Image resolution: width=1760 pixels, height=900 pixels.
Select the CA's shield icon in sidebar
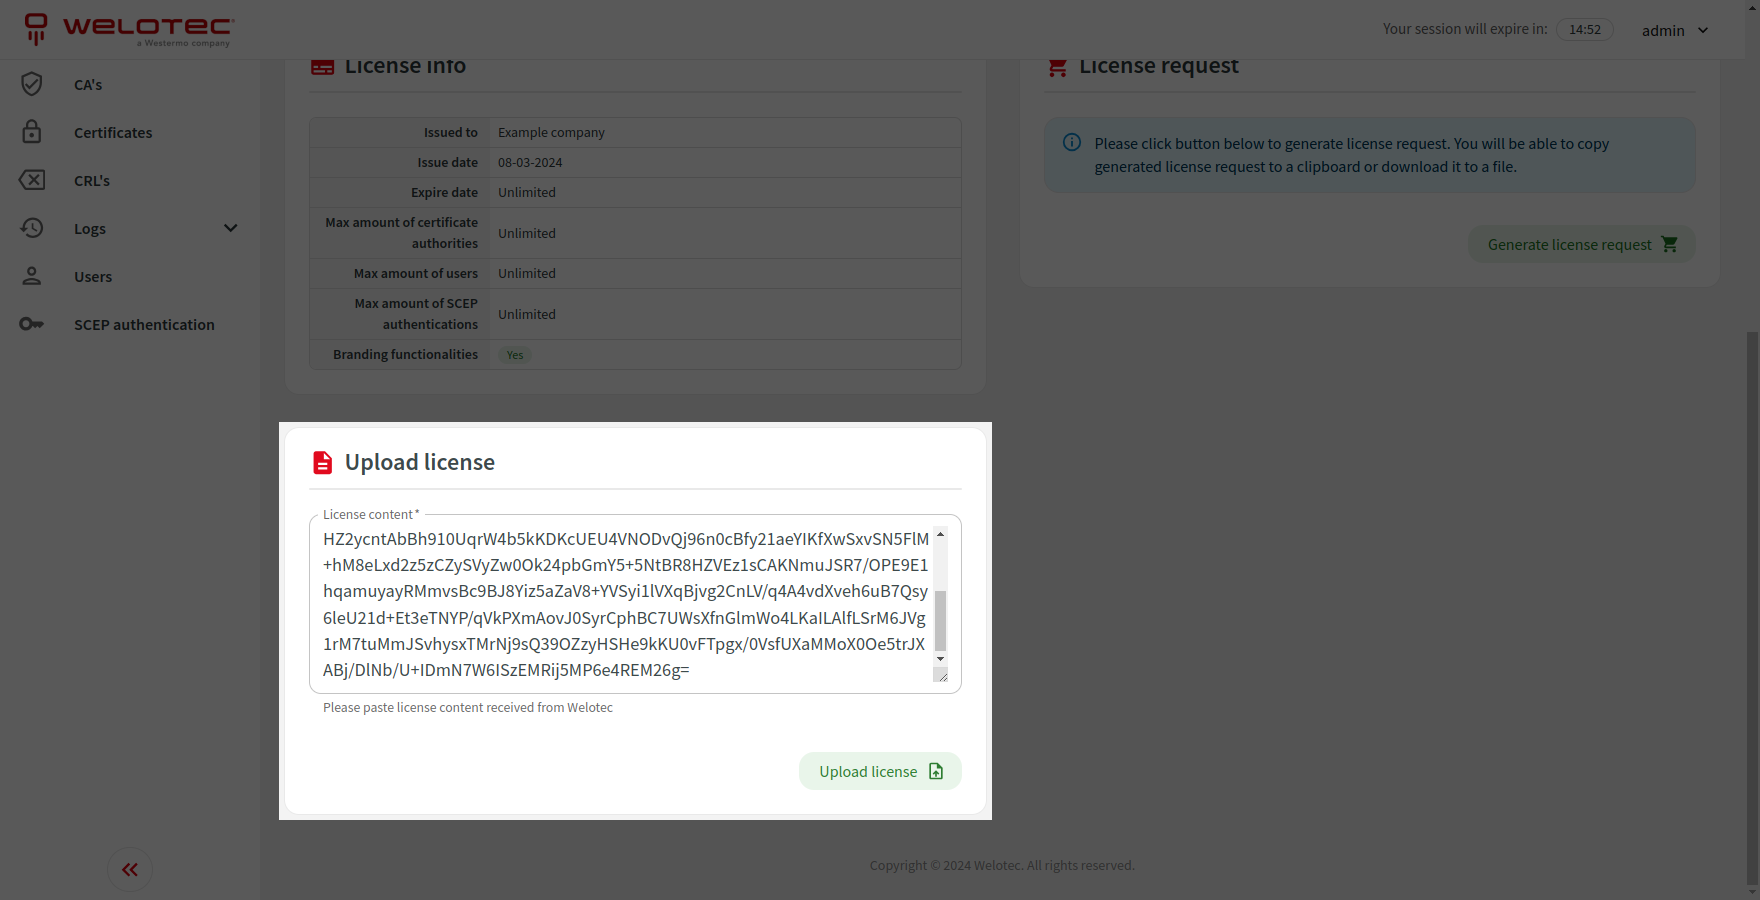(x=32, y=84)
